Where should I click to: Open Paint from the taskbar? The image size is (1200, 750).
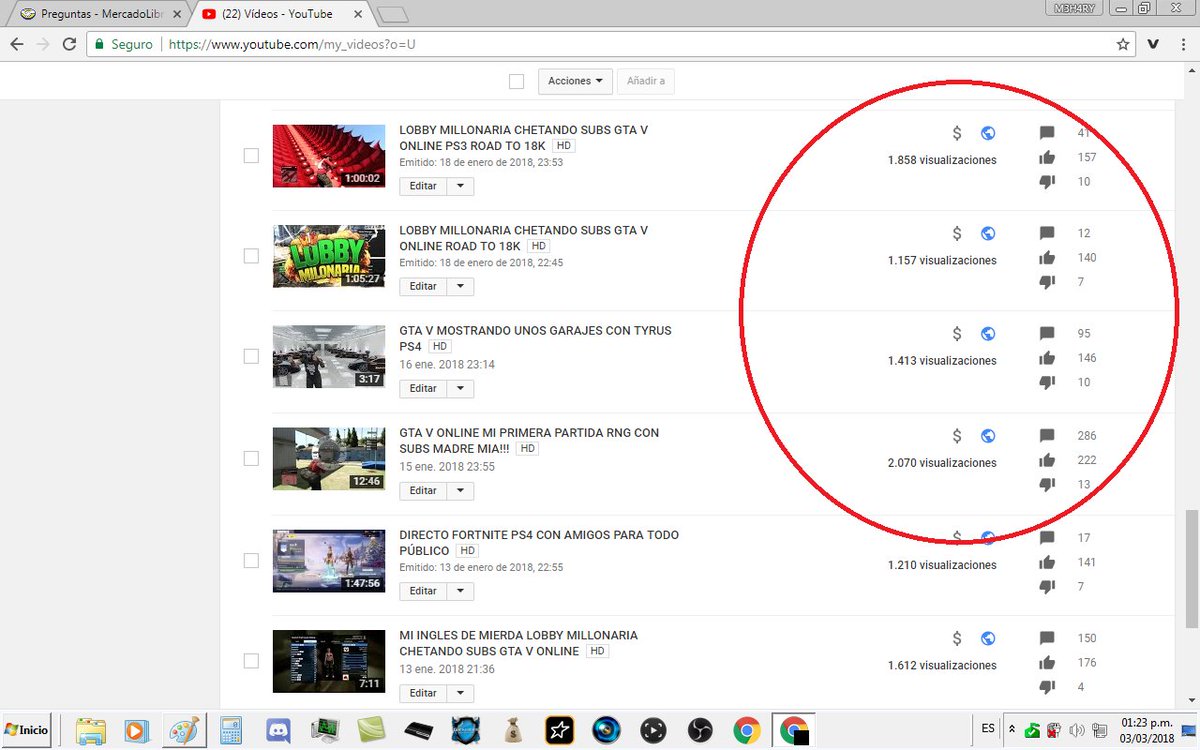click(x=183, y=730)
